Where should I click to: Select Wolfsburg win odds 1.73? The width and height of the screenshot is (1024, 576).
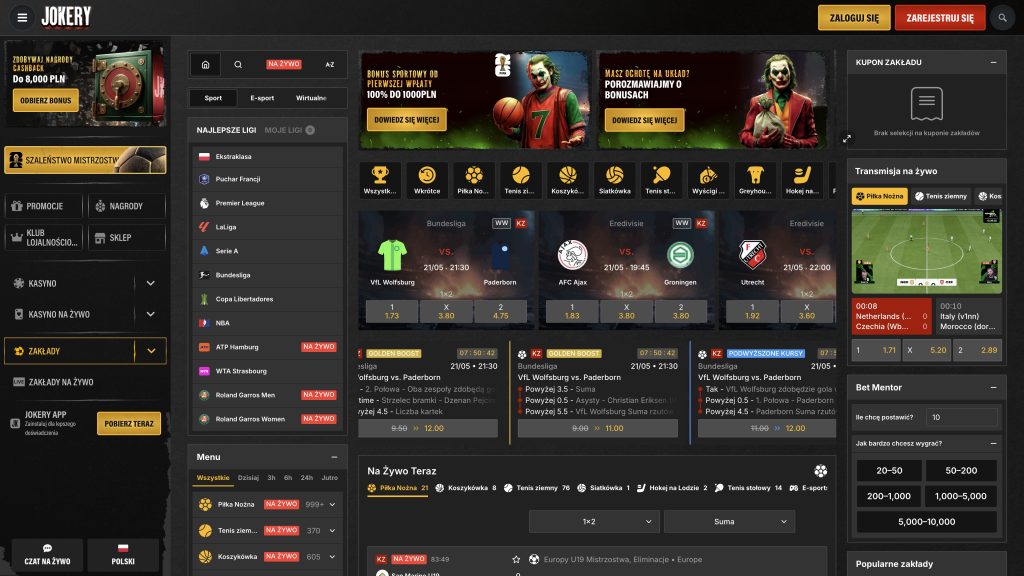pos(392,312)
